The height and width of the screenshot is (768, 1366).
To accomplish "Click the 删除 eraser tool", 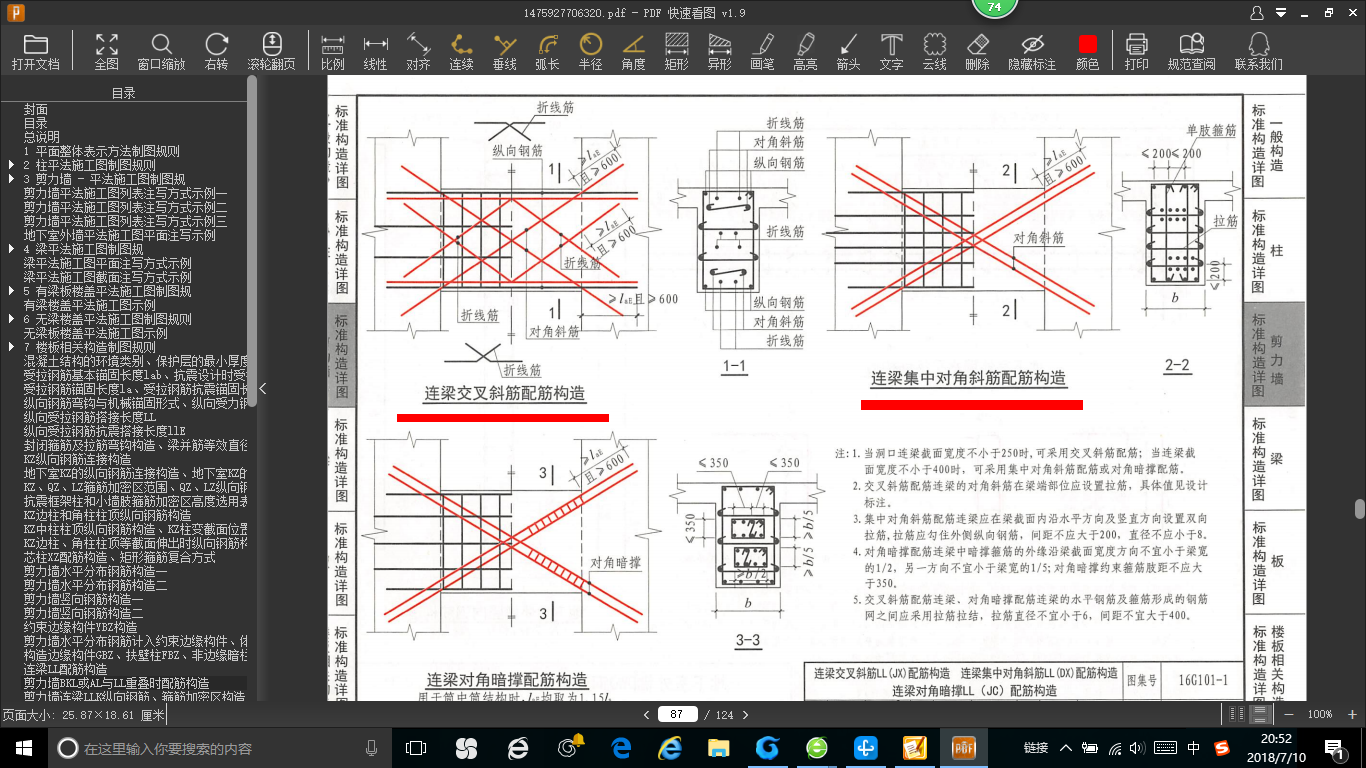I will pos(977,51).
